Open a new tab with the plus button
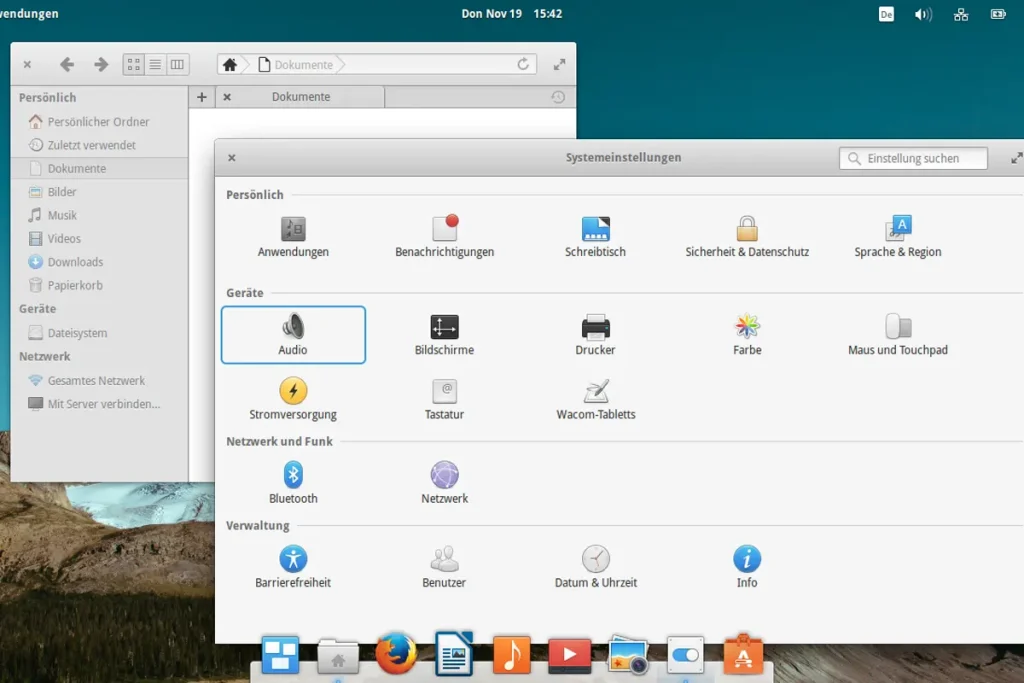Screen dimensions: 1024x683 click(x=201, y=97)
